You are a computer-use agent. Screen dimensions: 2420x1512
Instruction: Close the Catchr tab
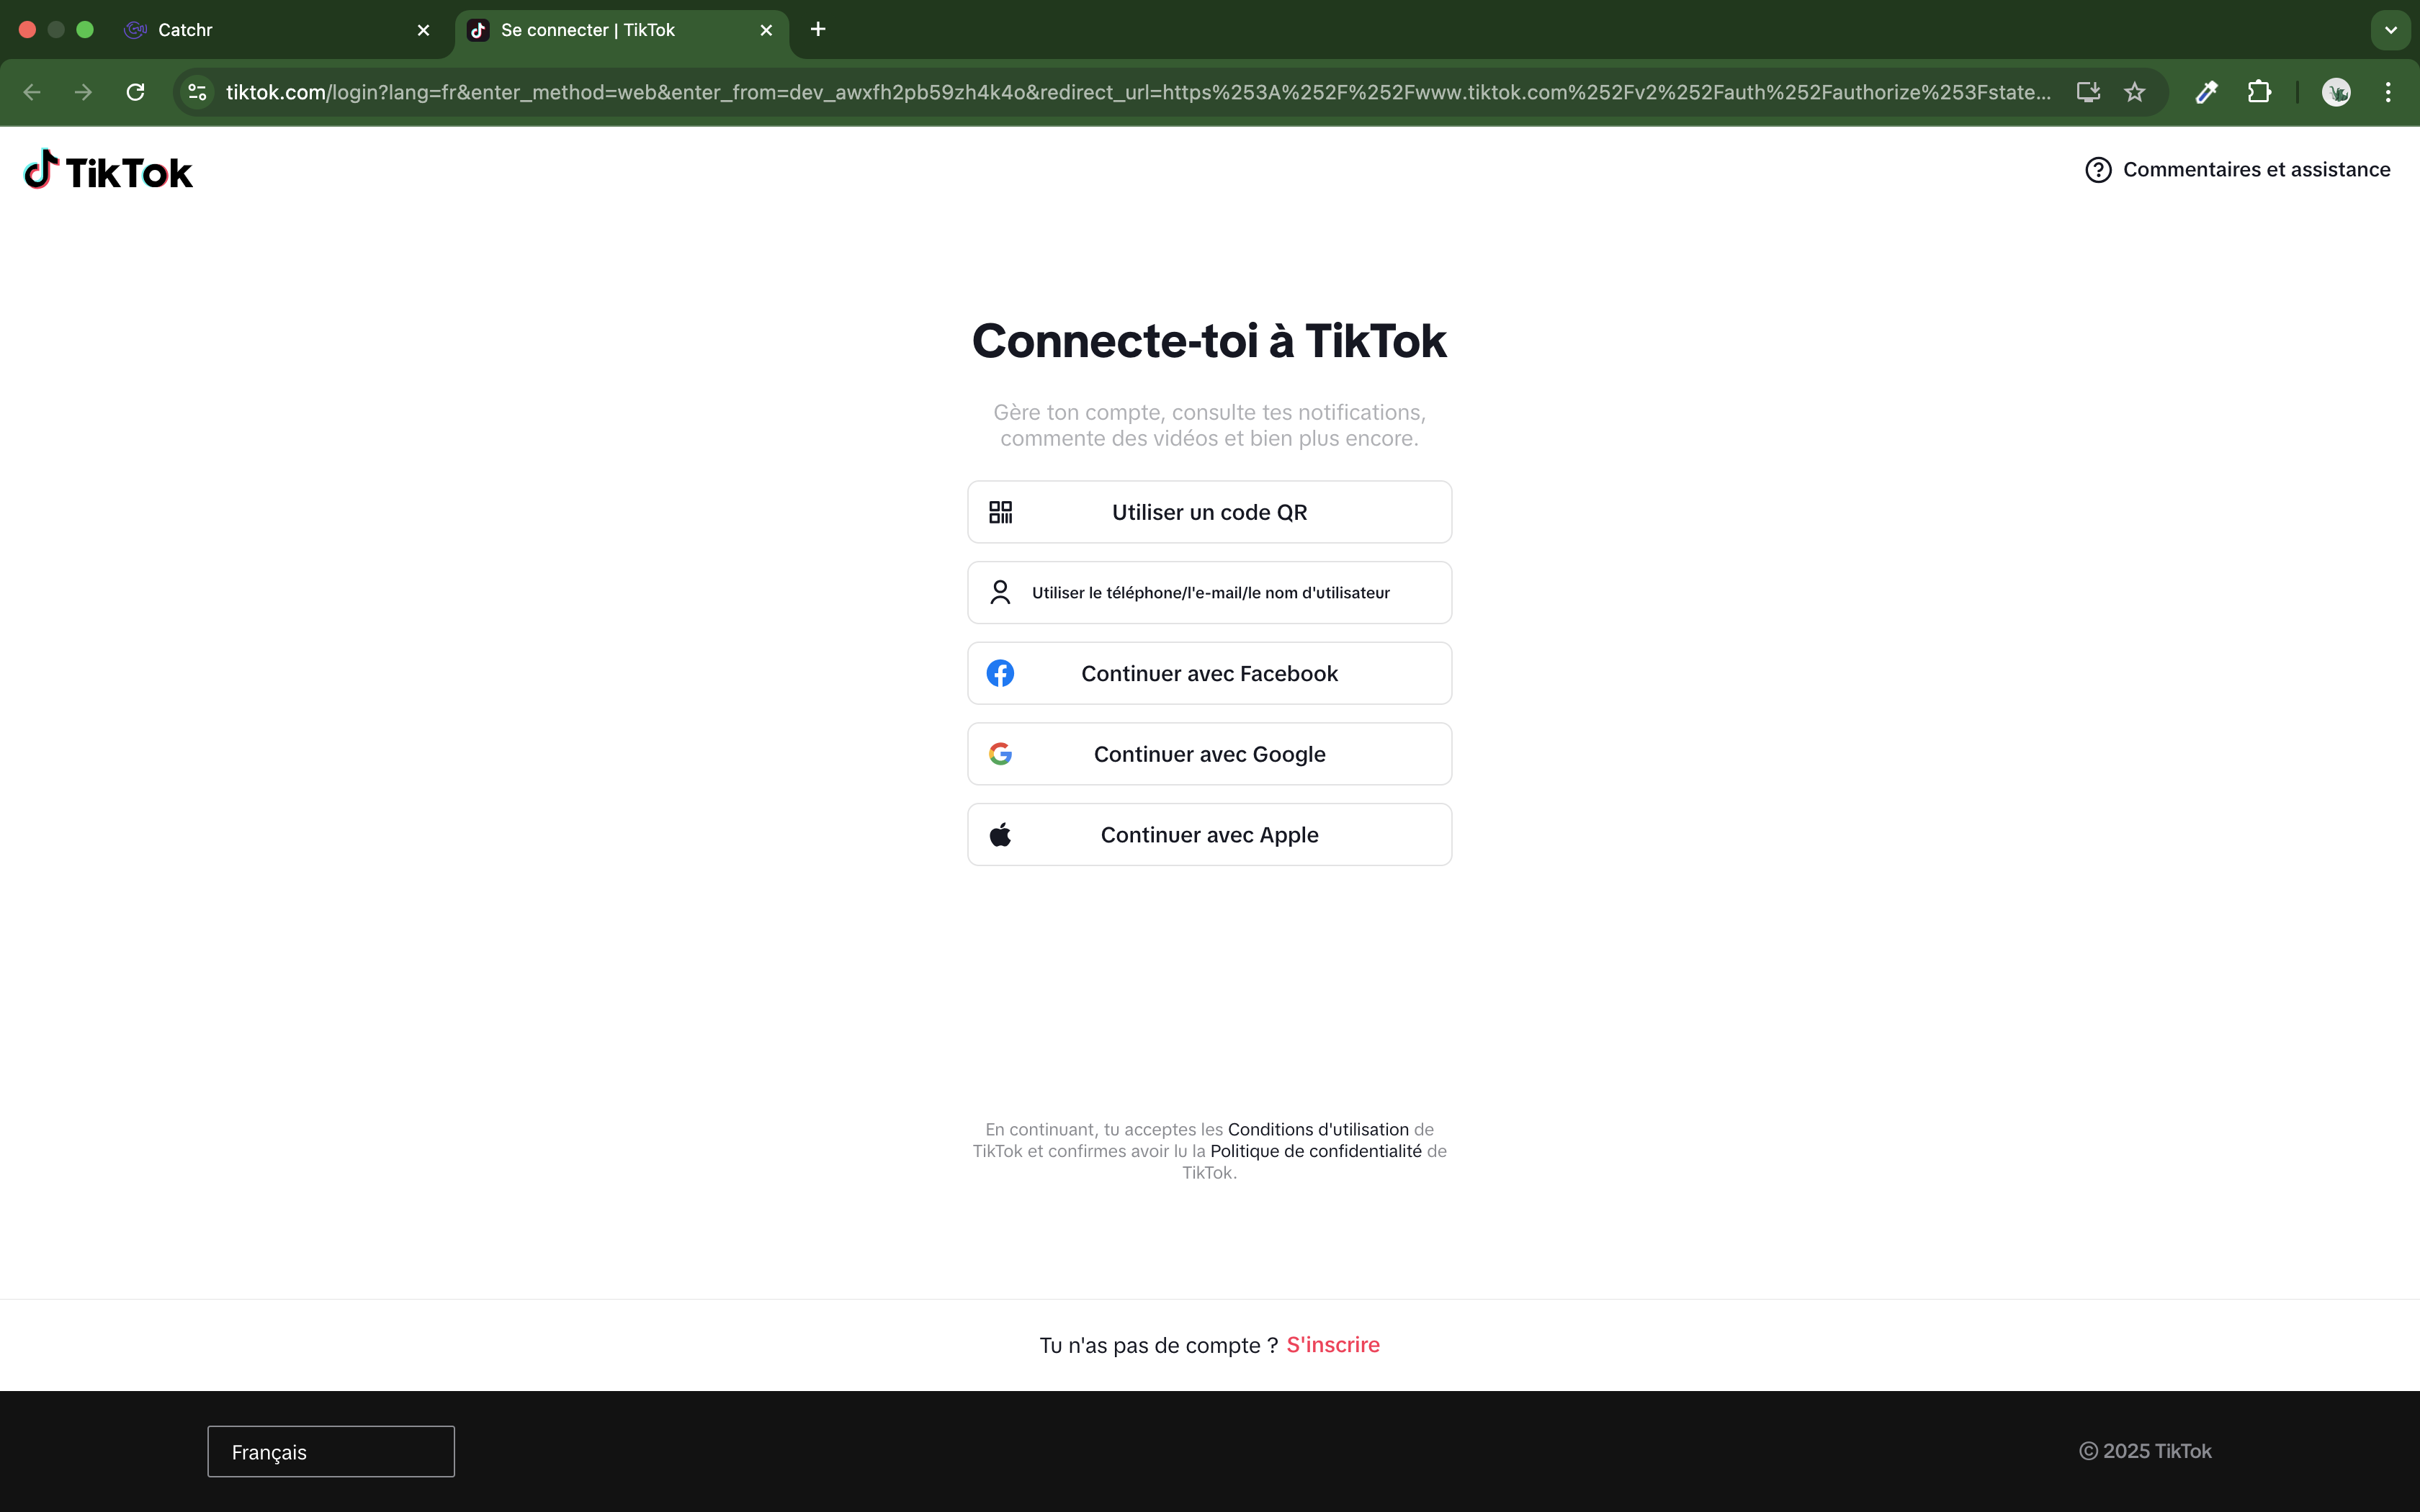click(x=423, y=30)
